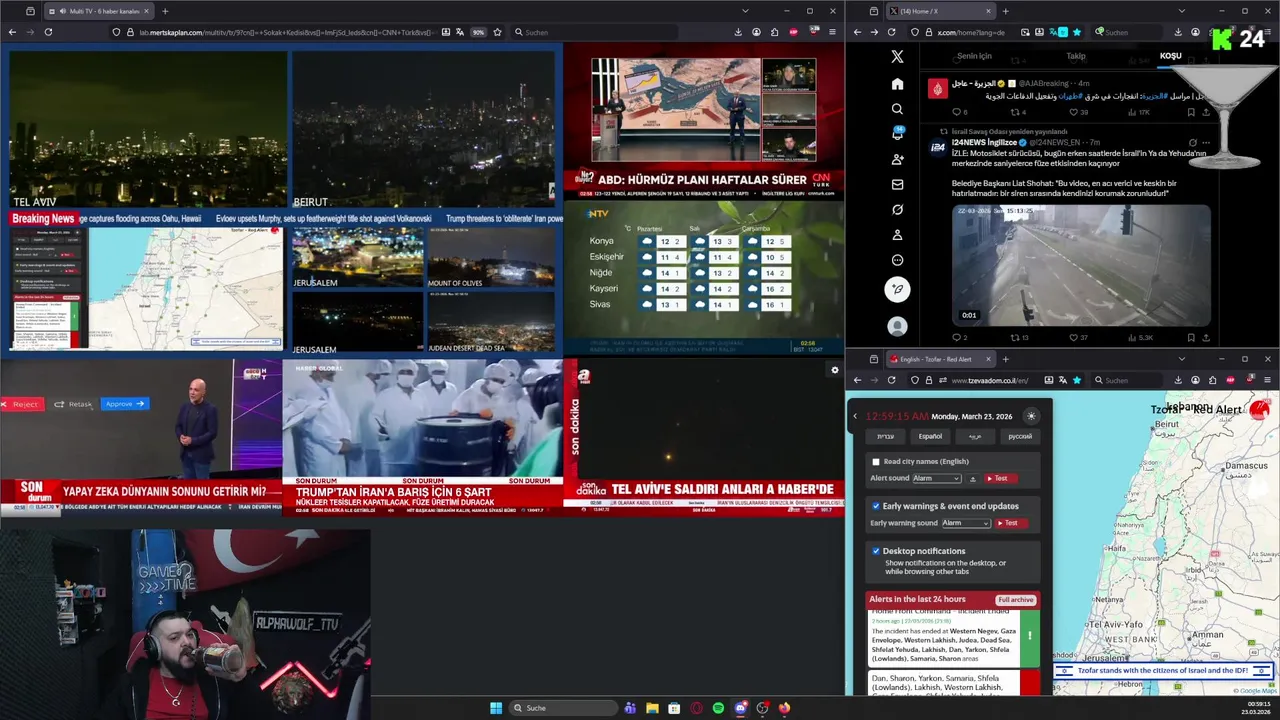Click Windows taskbar Suche search field

pos(563,708)
